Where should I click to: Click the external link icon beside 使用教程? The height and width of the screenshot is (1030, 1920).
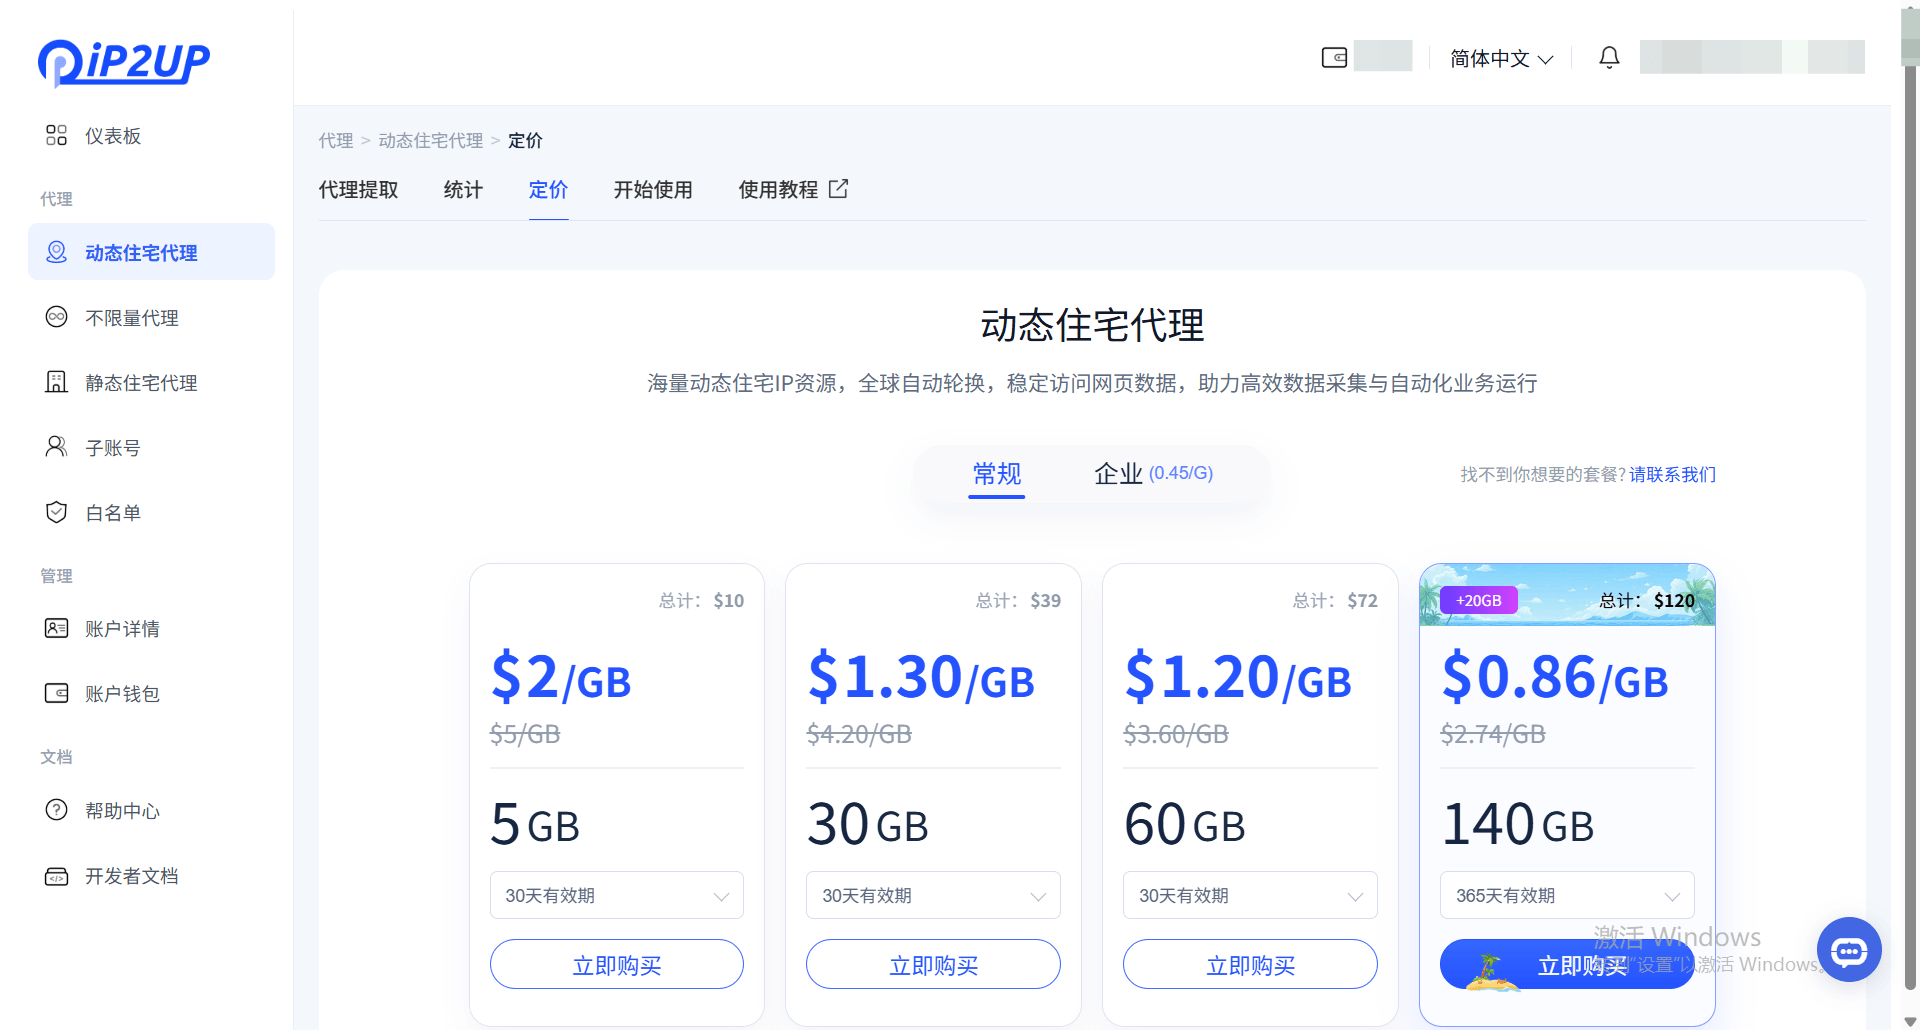(x=838, y=189)
